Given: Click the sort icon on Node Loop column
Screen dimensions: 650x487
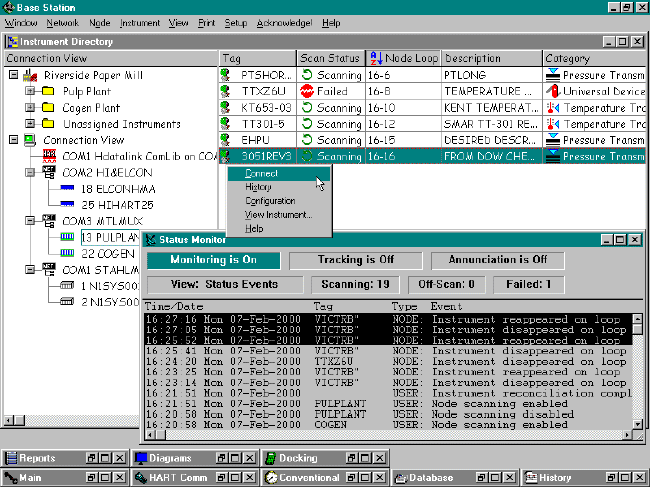Looking at the screenshot, I should click(x=376, y=59).
